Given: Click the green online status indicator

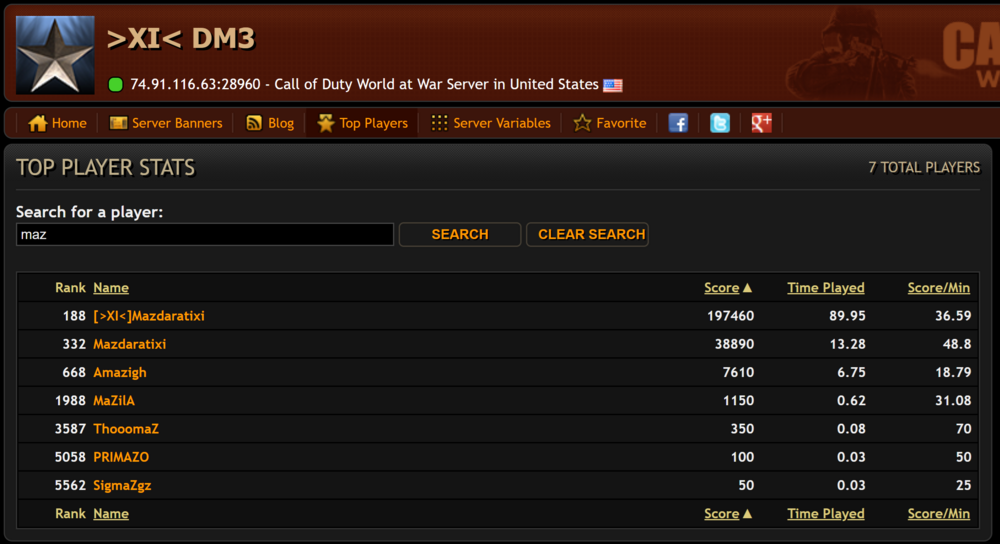Looking at the screenshot, I should 115,84.
